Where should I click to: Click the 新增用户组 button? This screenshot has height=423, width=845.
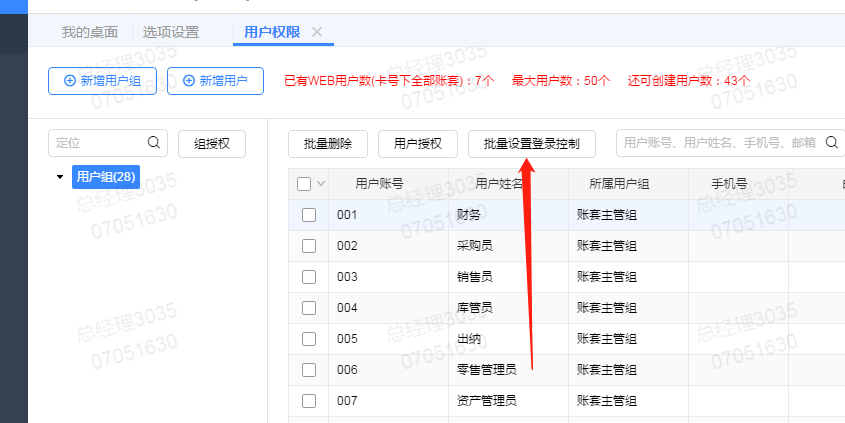coord(102,81)
